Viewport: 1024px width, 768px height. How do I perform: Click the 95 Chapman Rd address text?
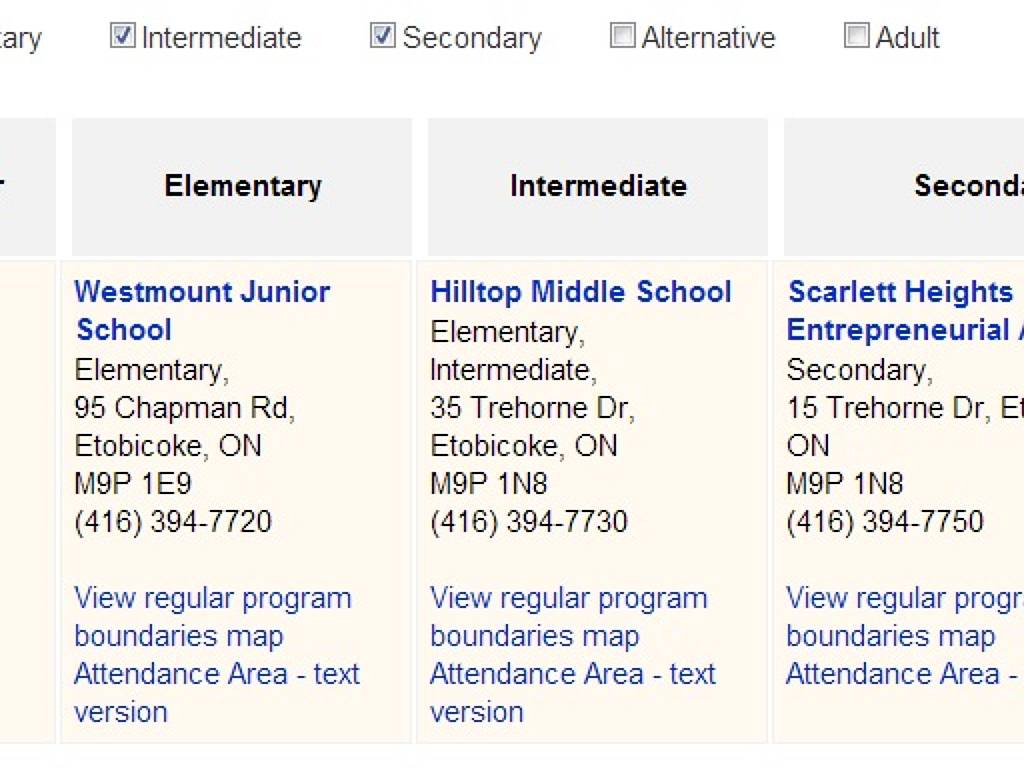click(184, 408)
